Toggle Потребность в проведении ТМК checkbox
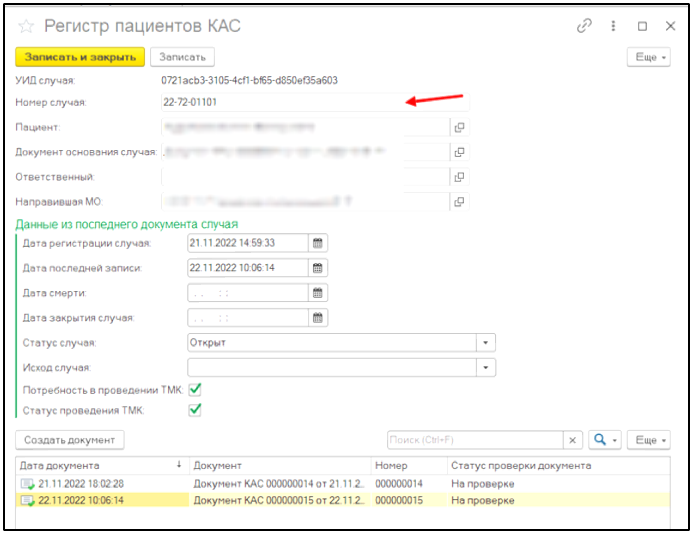Image resolution: width=693 pixels, height=534 pixels. click(x=196, y=389)
